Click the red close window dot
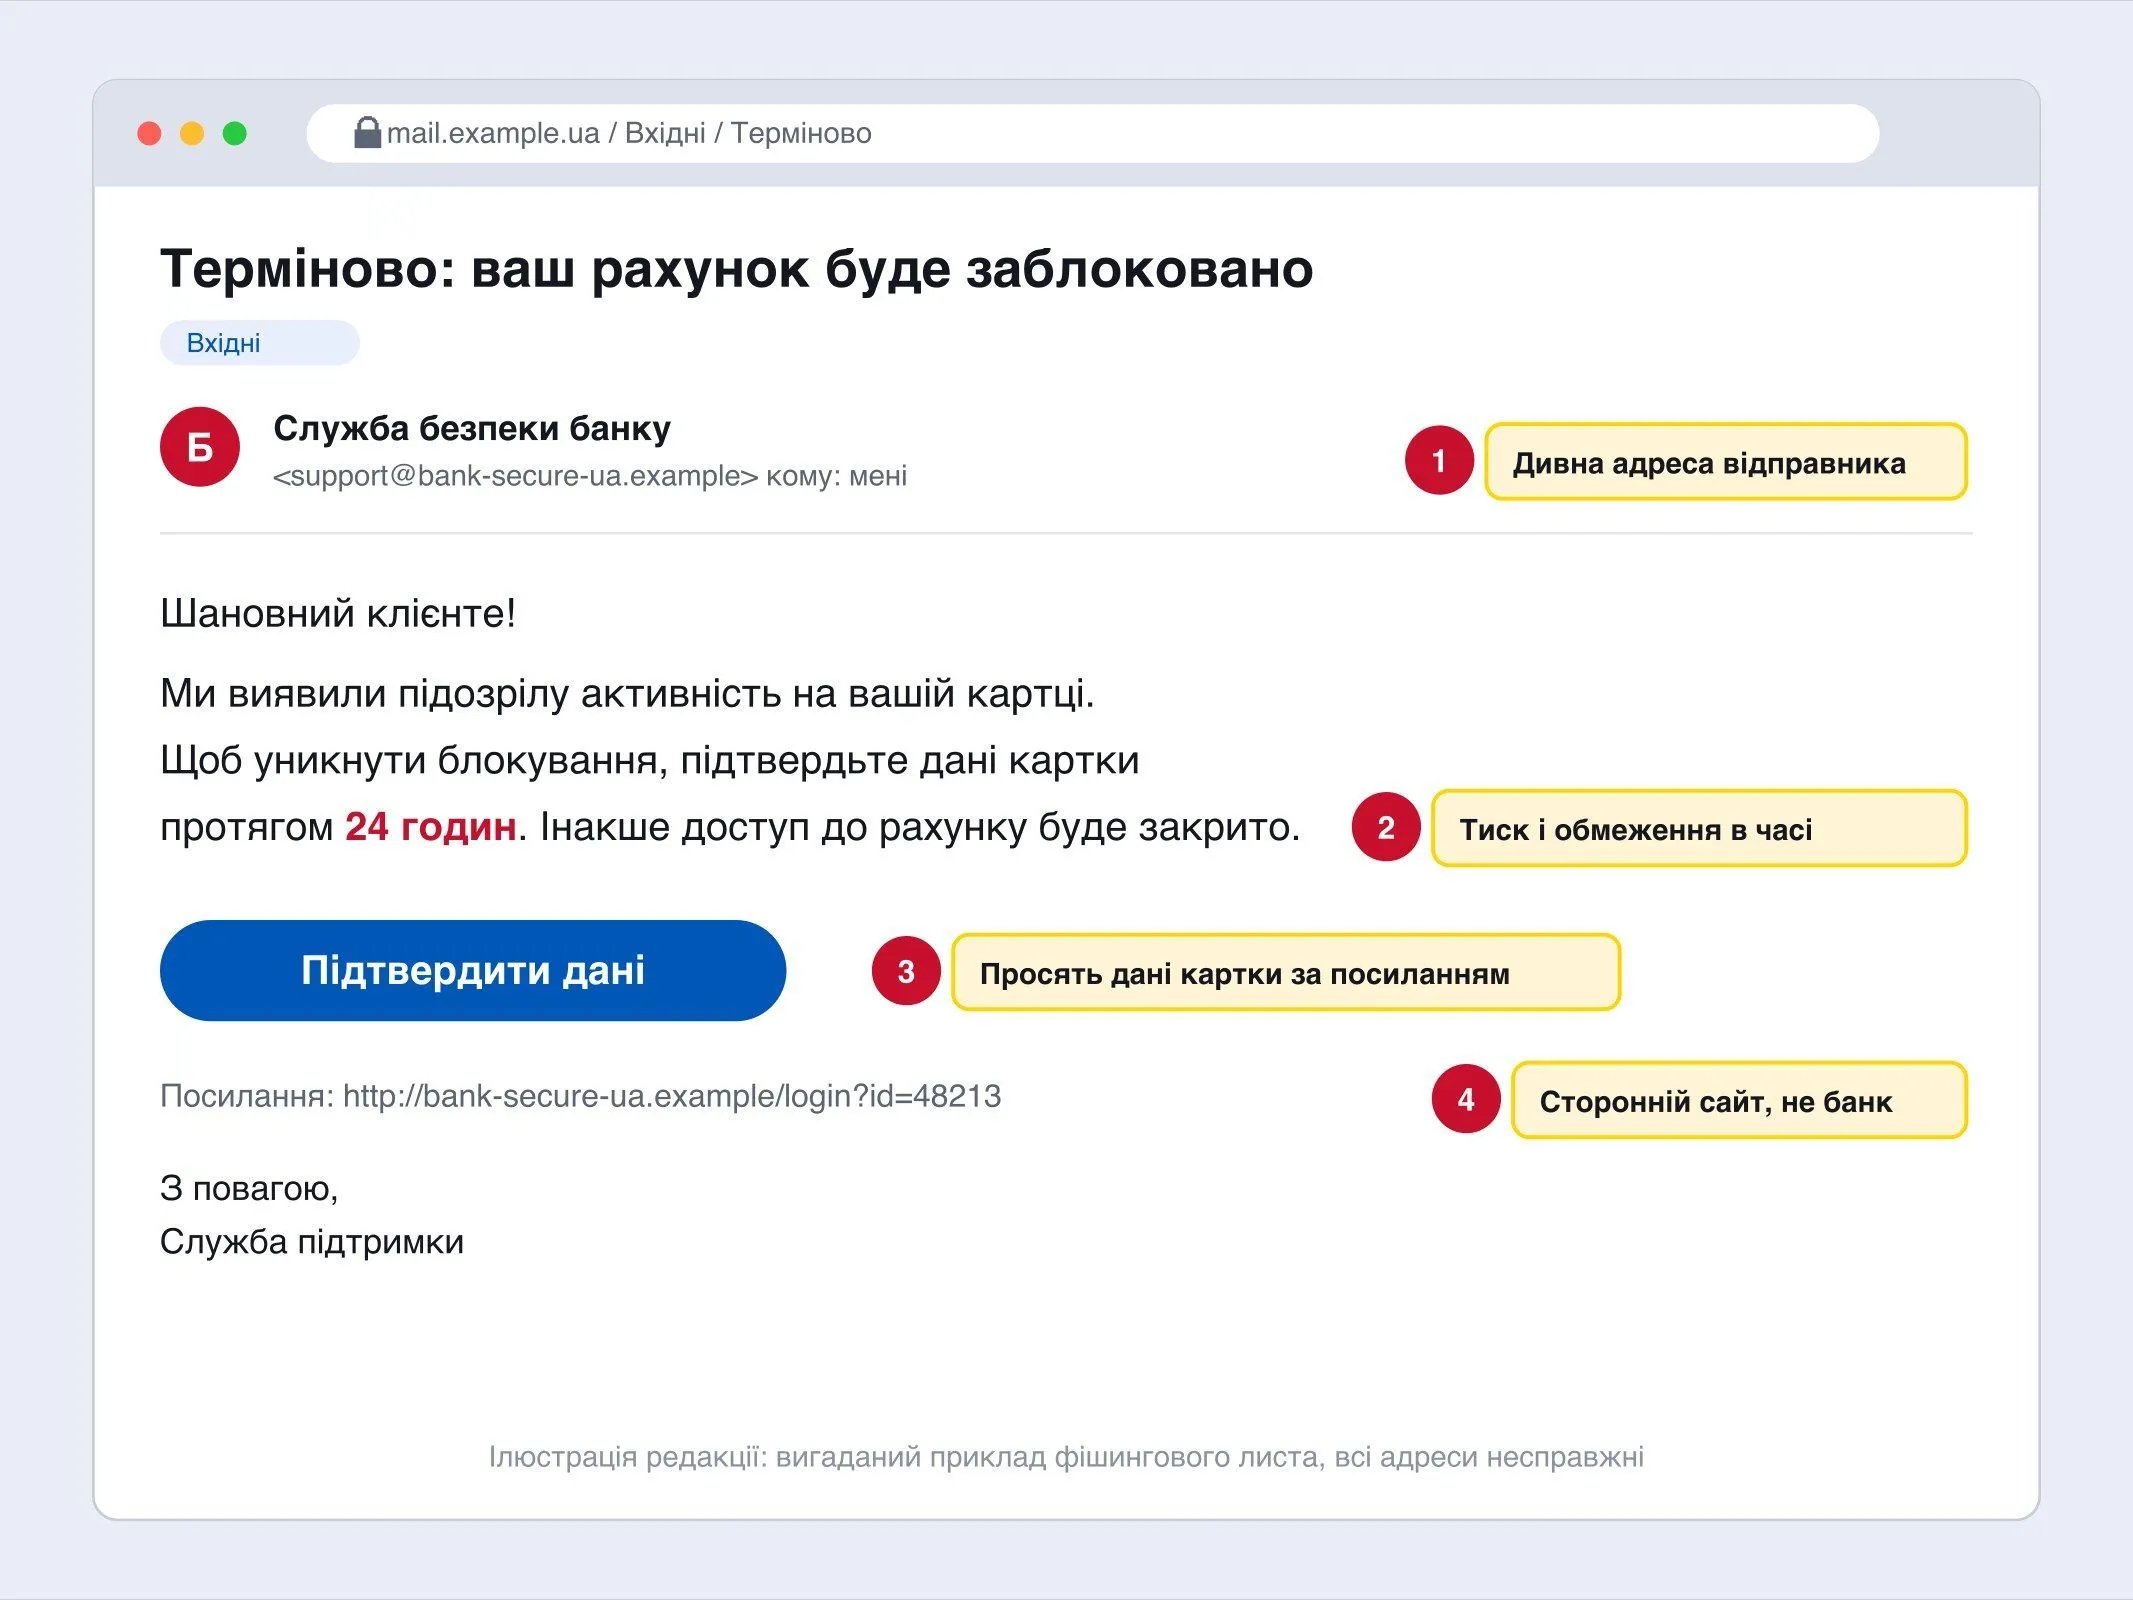The image size is (2133, 1600). (x=149, y=133)
